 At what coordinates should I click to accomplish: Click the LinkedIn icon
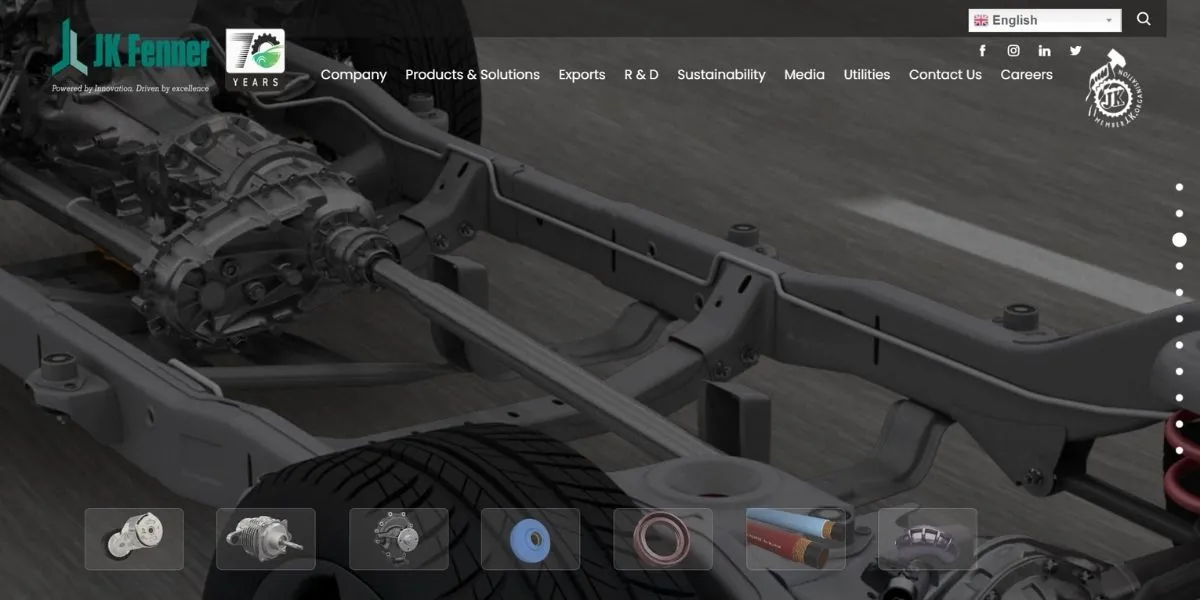tap(1044, 51)
